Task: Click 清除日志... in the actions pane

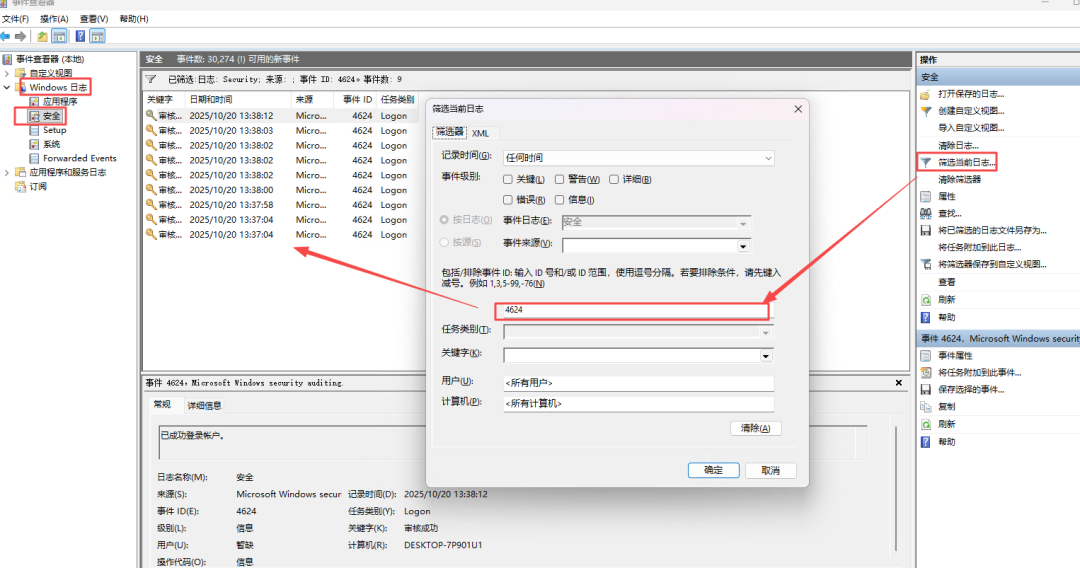Action: [x=958, y=145]
